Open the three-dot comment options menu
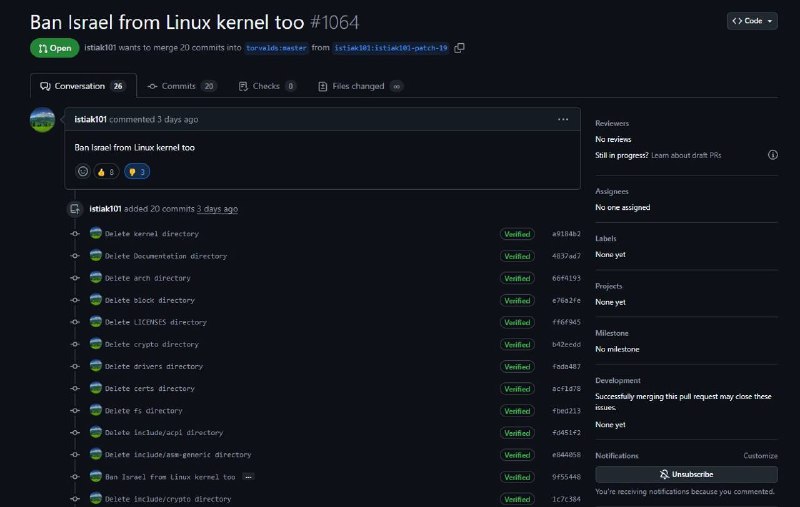Image resolution: width=800 pixels, height=507 pixels. (563, 119)
